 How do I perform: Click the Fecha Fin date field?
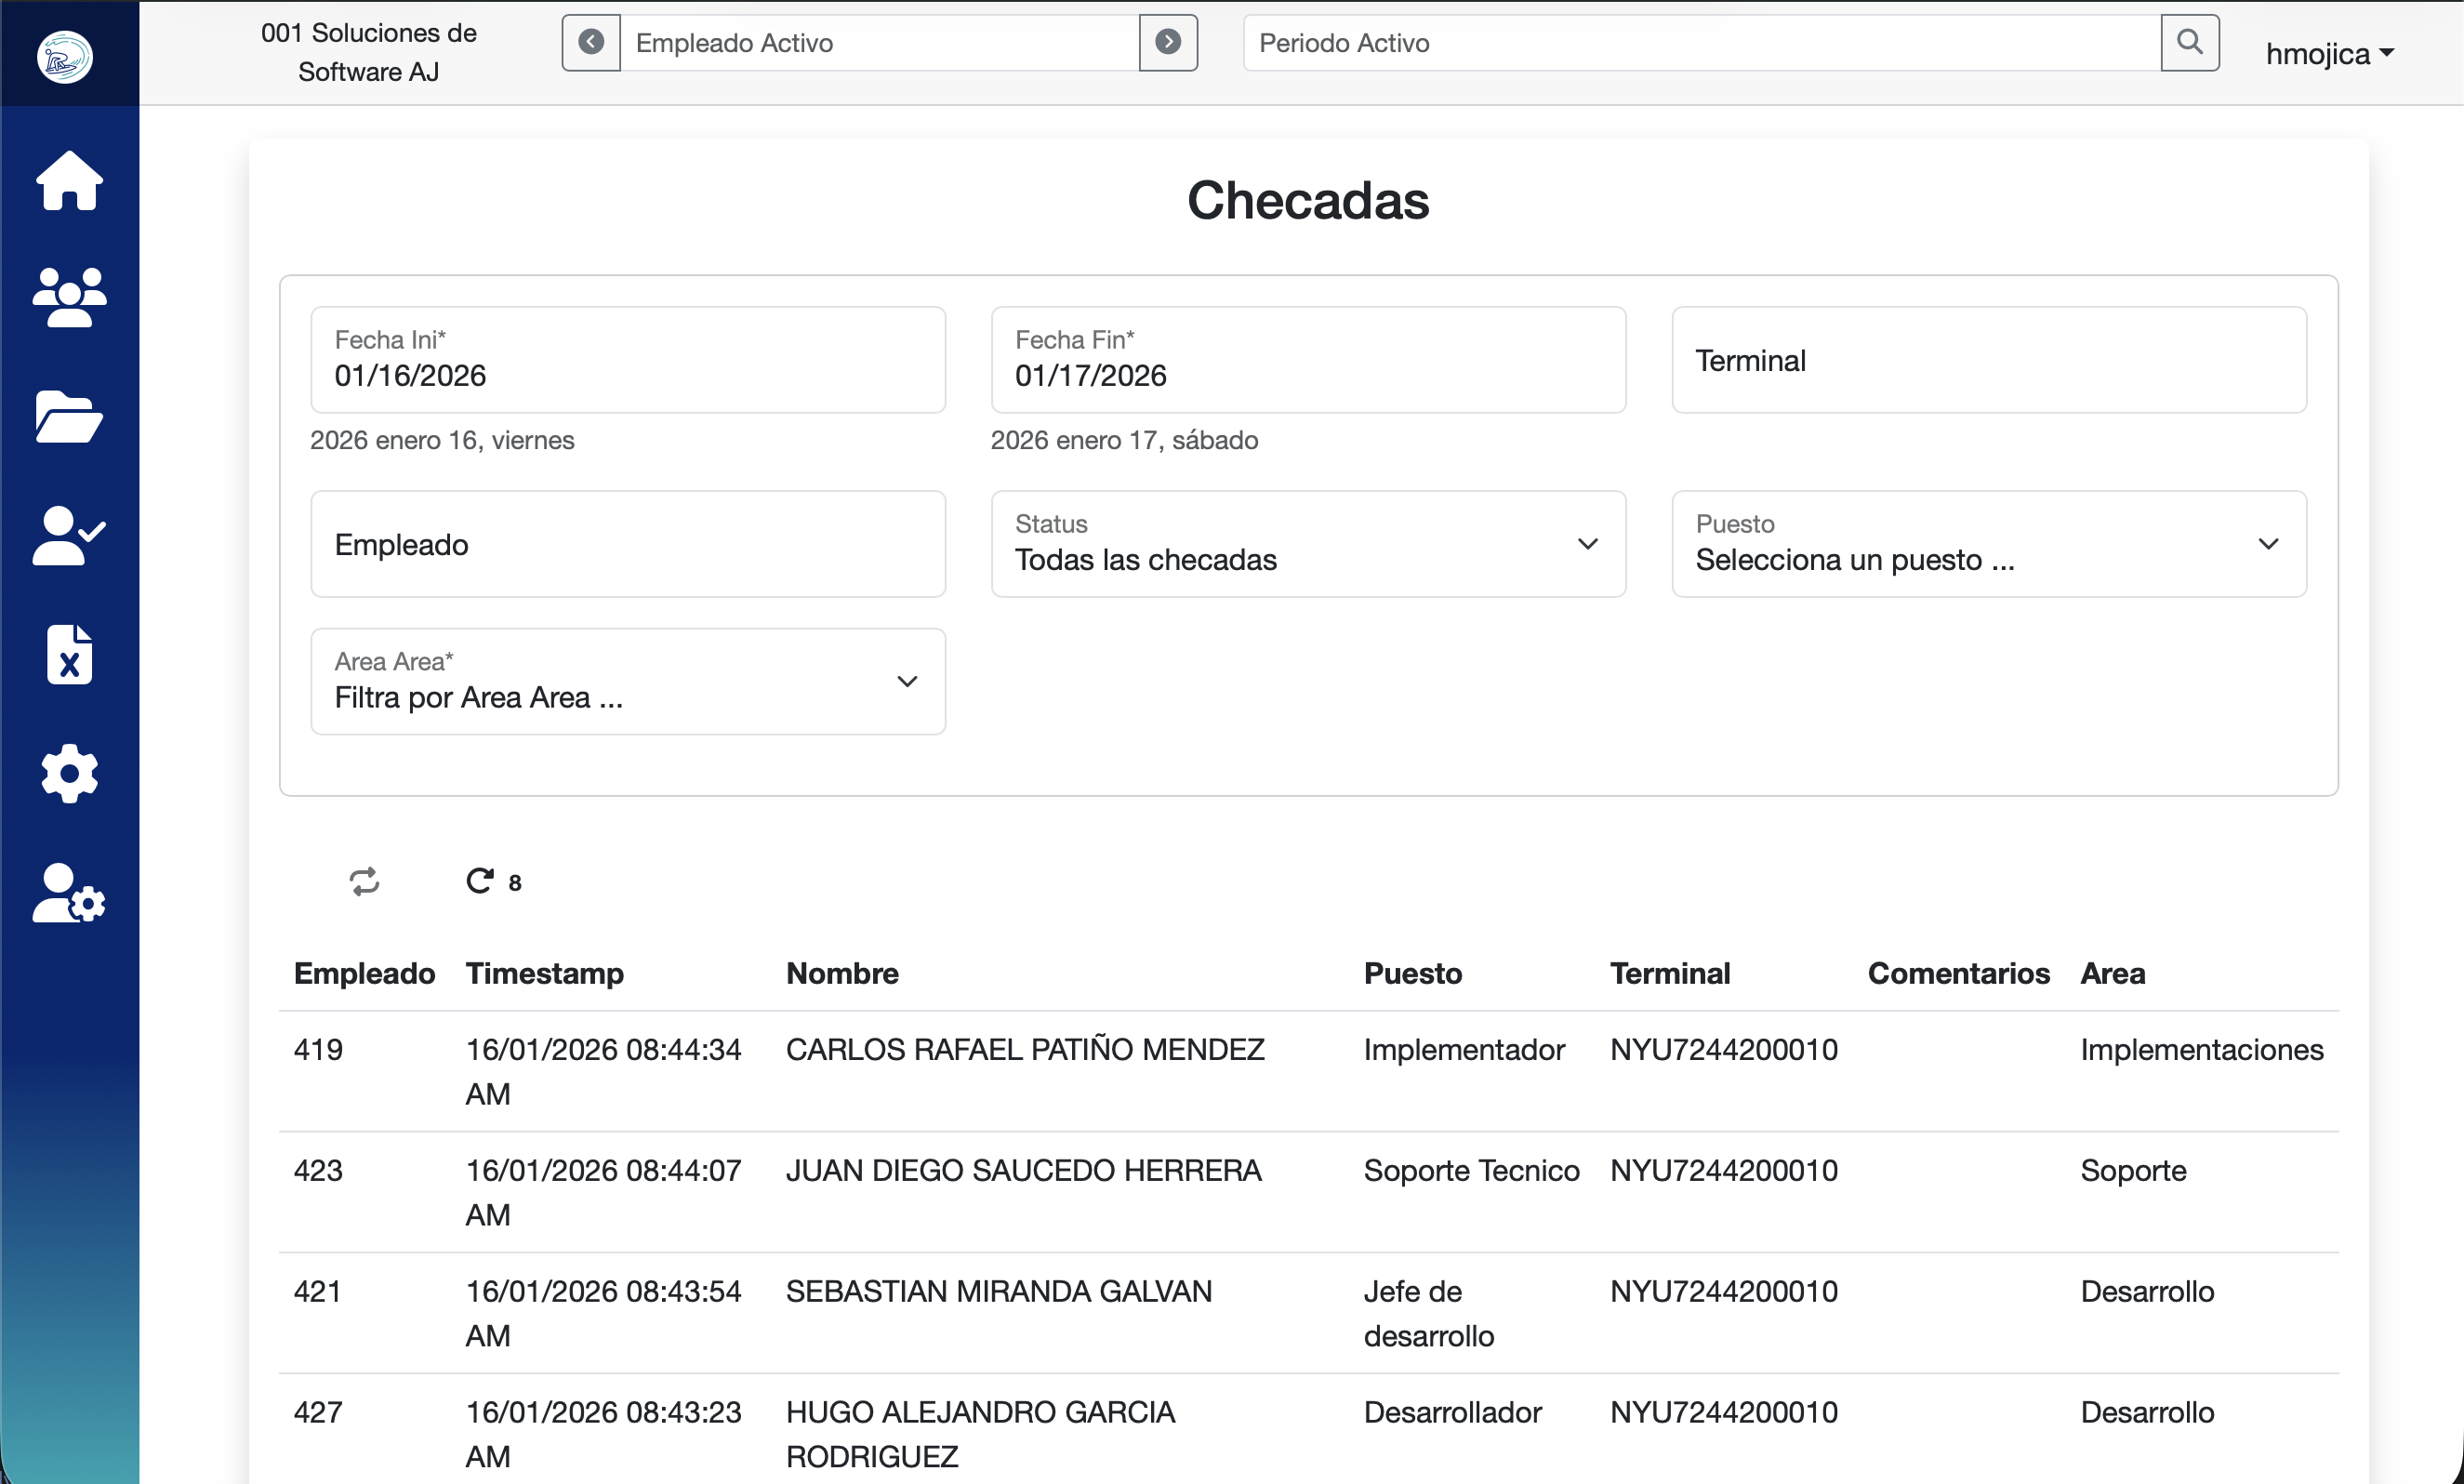[1307, 360]
